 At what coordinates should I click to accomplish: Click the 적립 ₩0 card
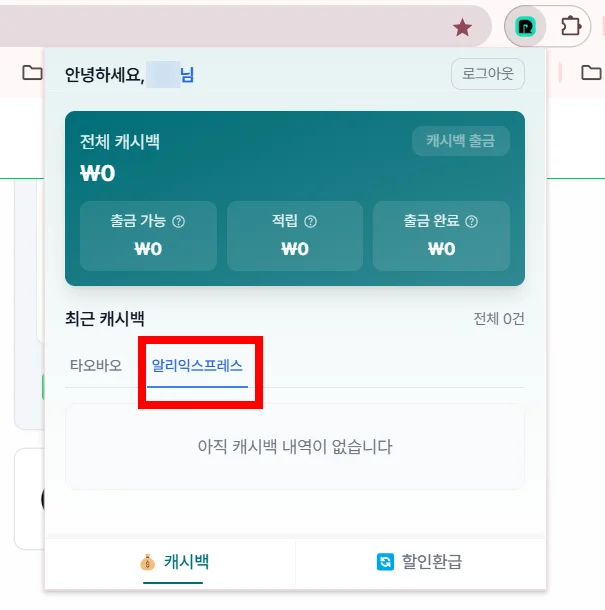pyautogui.click(x=295, y=236)
